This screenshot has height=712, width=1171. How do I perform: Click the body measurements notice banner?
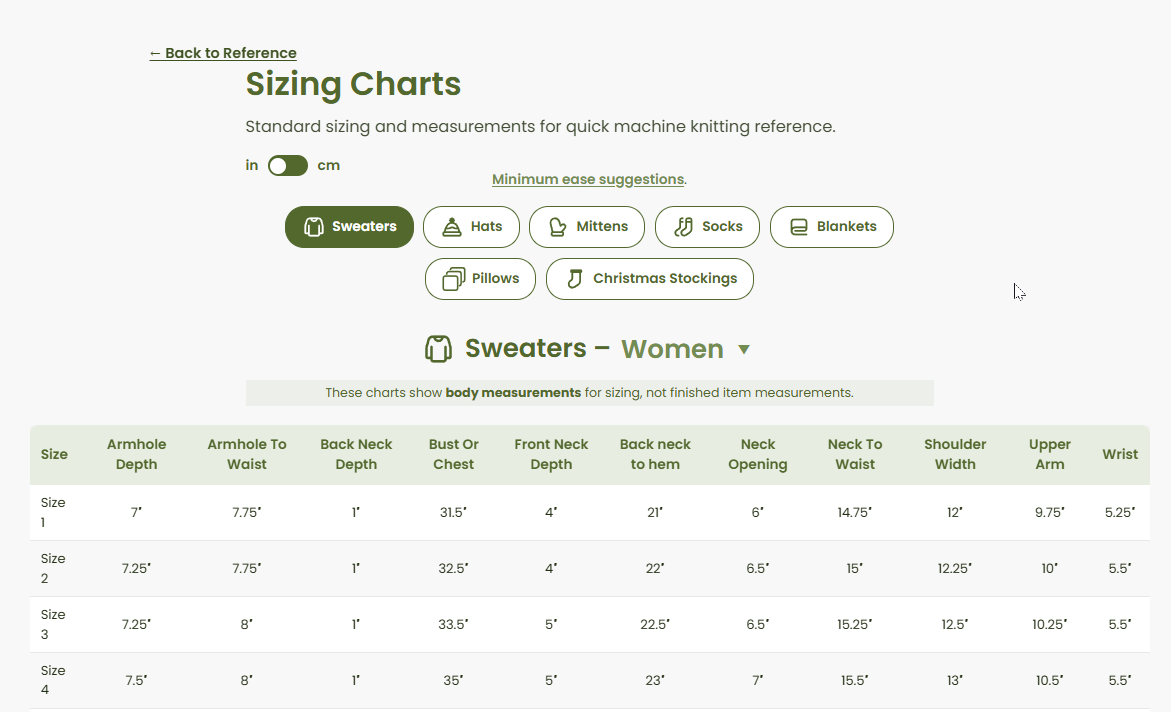[589, 393]
